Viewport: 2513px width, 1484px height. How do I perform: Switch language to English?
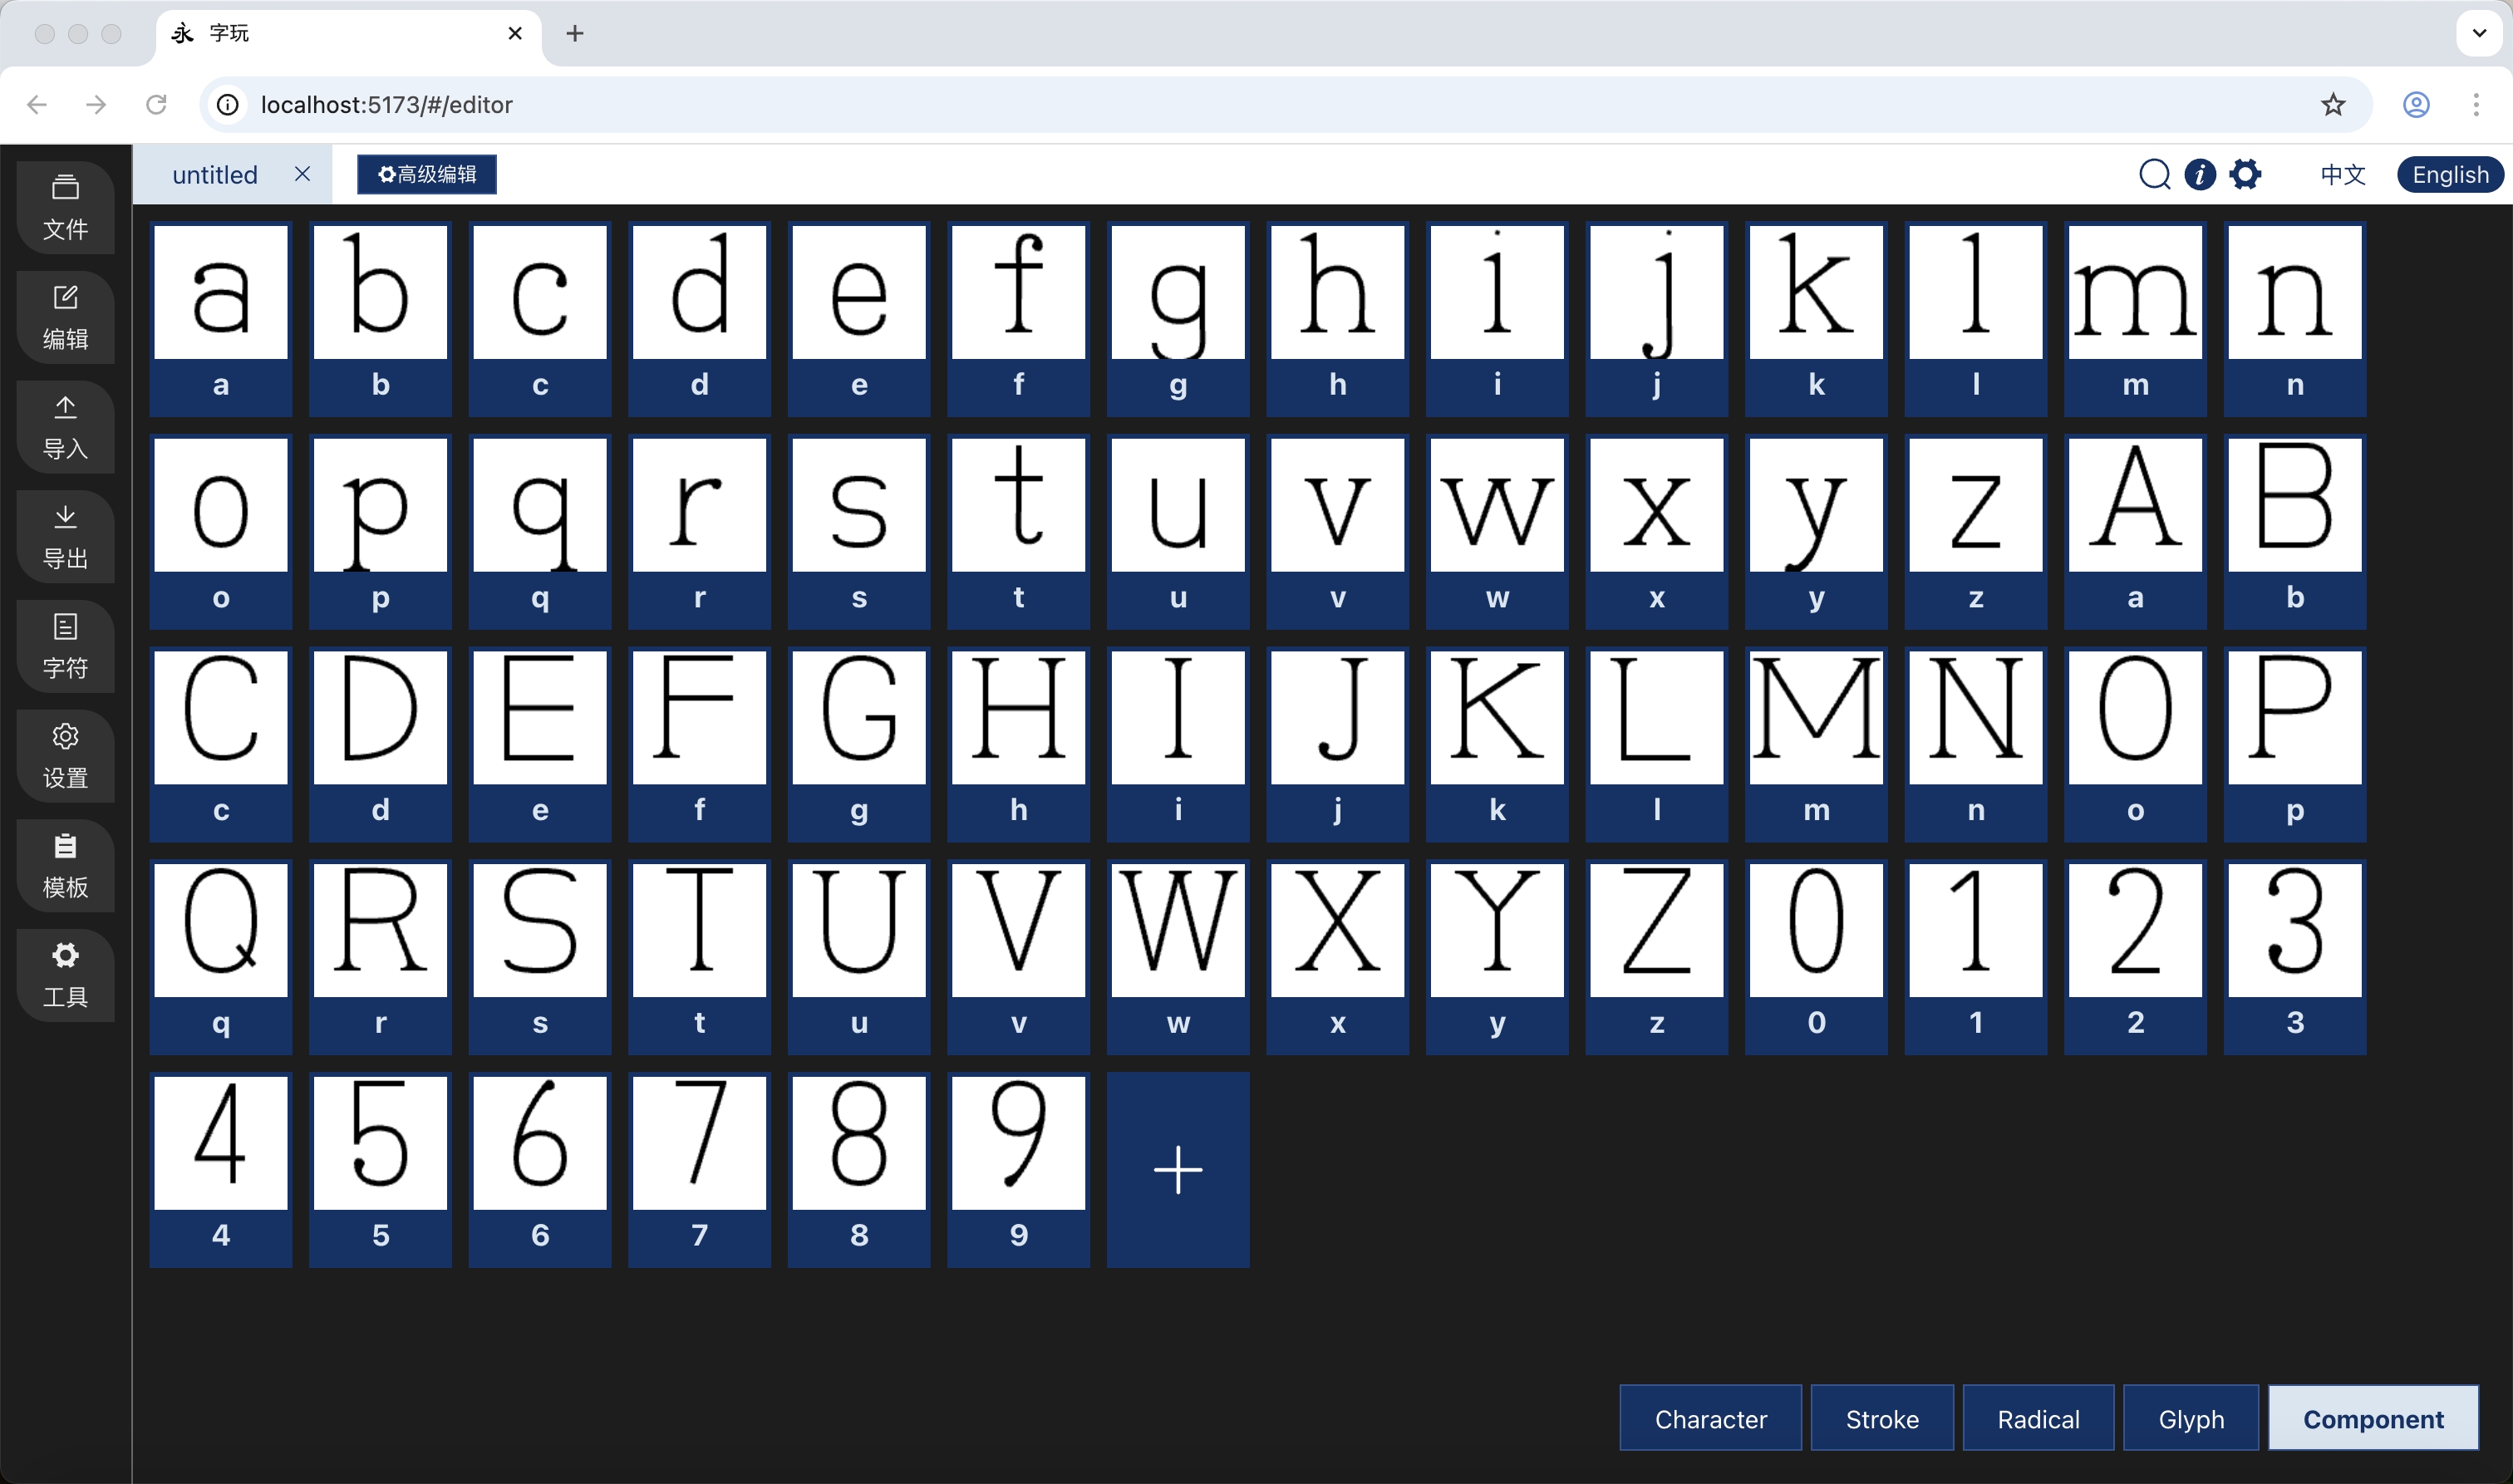point(2449,175)
